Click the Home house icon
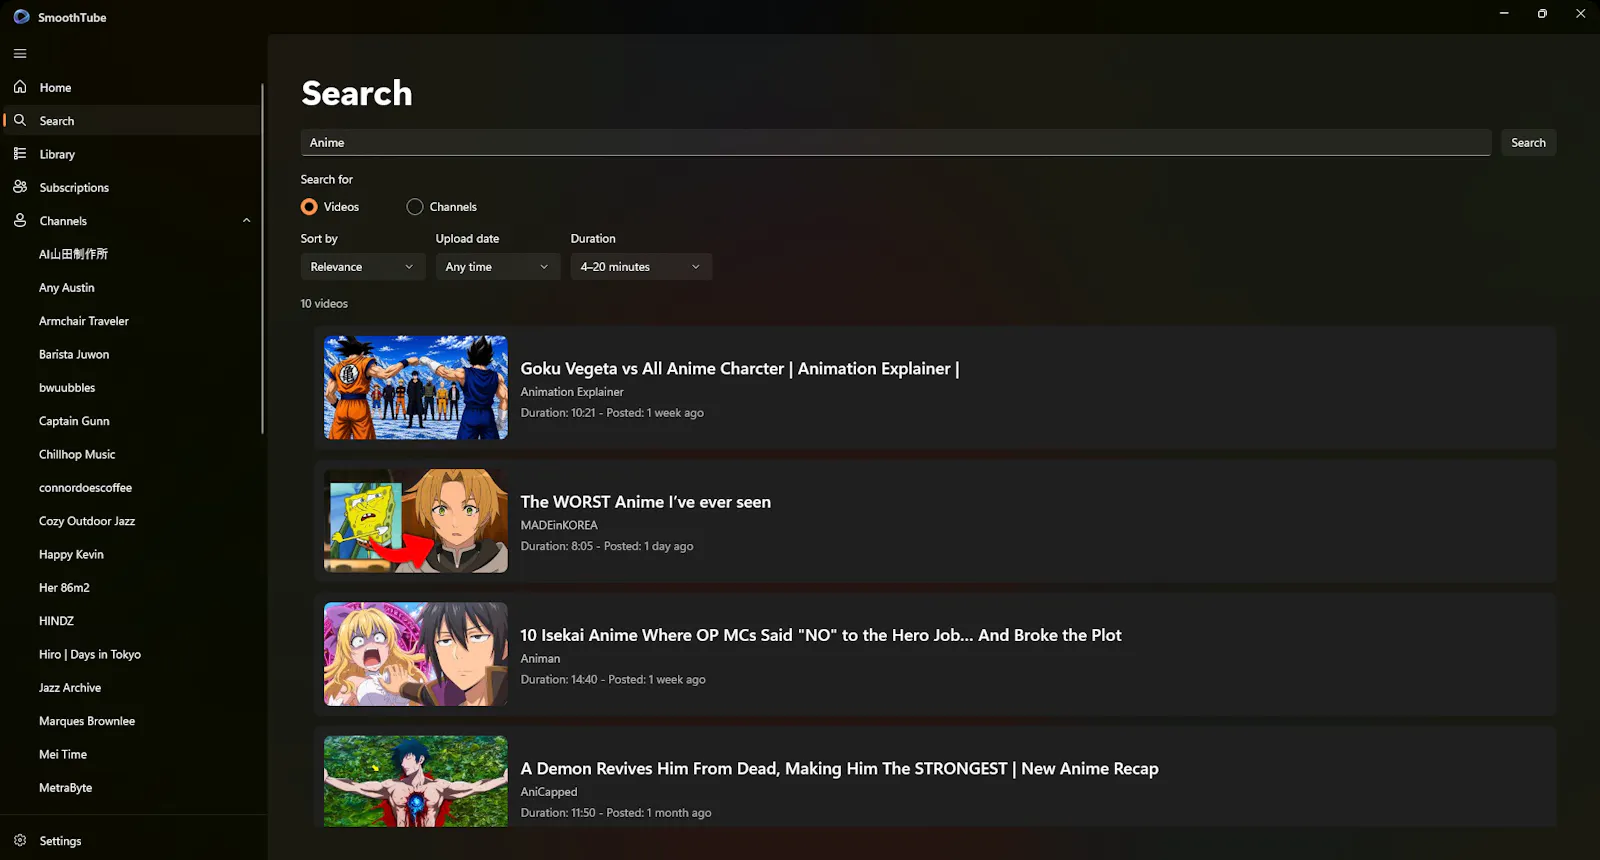1600x860 pixels. tap(20, 87)
